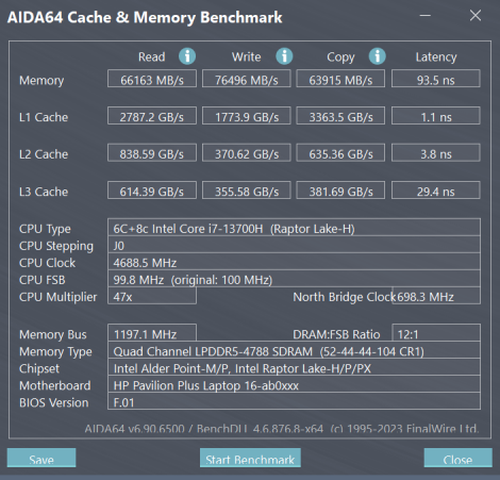Click the CPU Type field showing i7-13700H

(294, 227)
